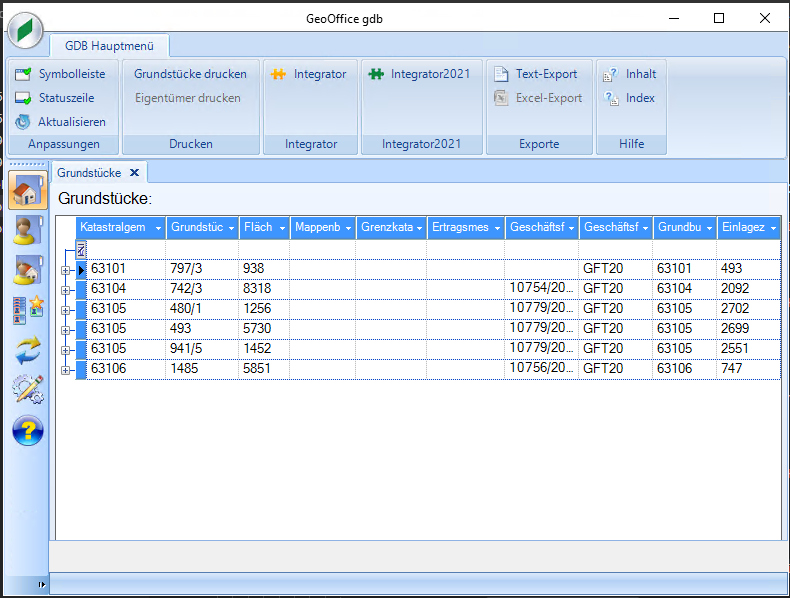Close the Grundstücke tab
Screen dimensions: 790x598
pos(135,173)
